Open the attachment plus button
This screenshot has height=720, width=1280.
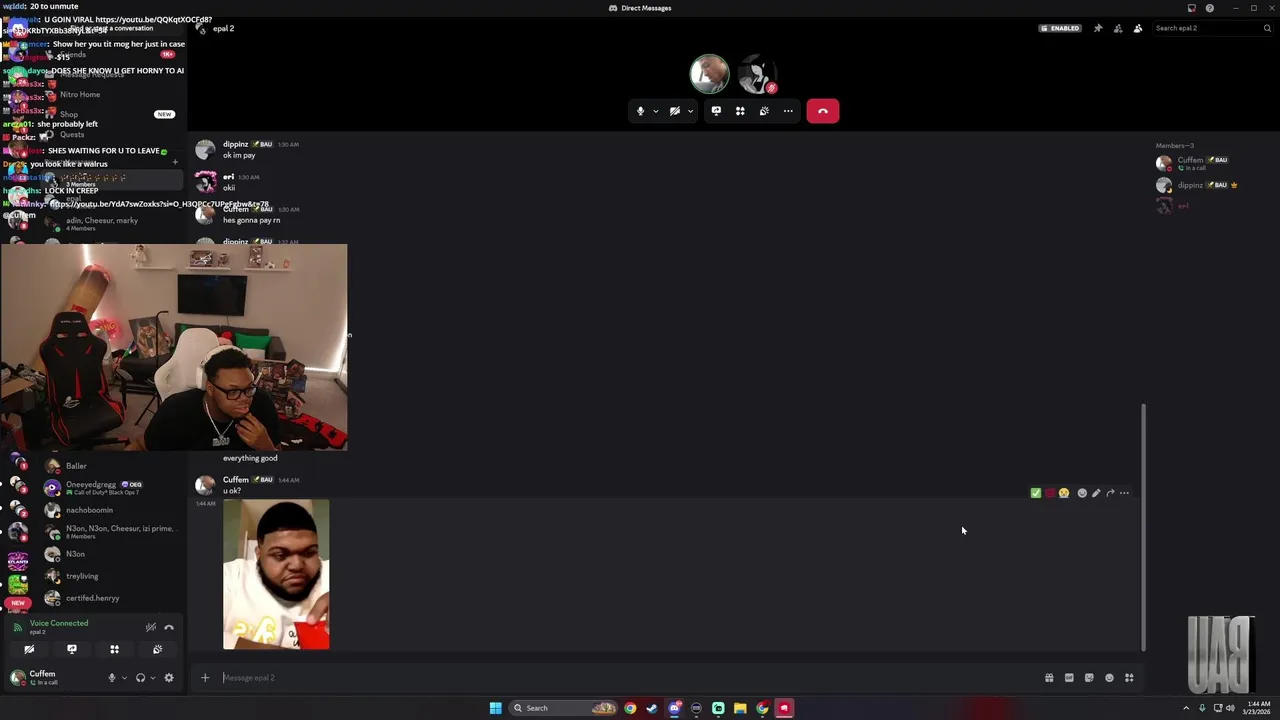tap(205, 678)
